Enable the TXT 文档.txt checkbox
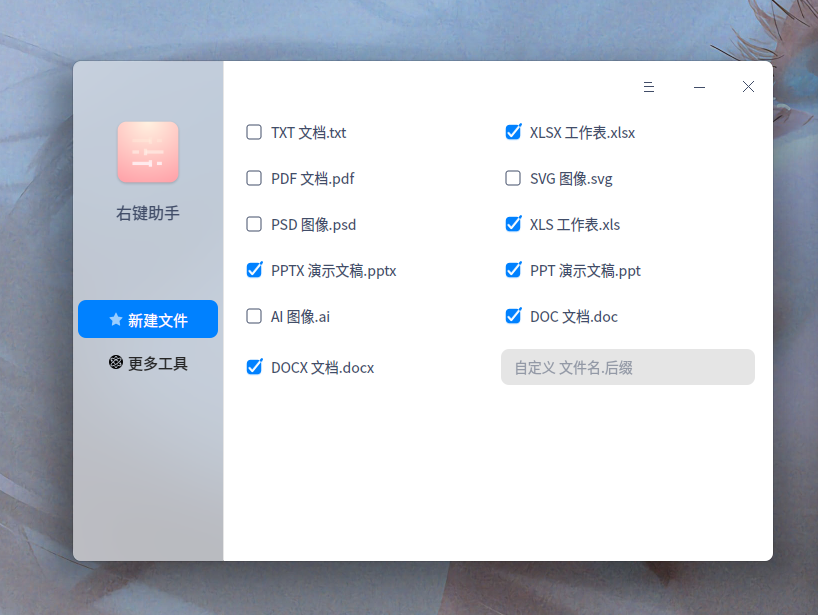The height and width of the screenshot is (615, 818). coord(254,132)
